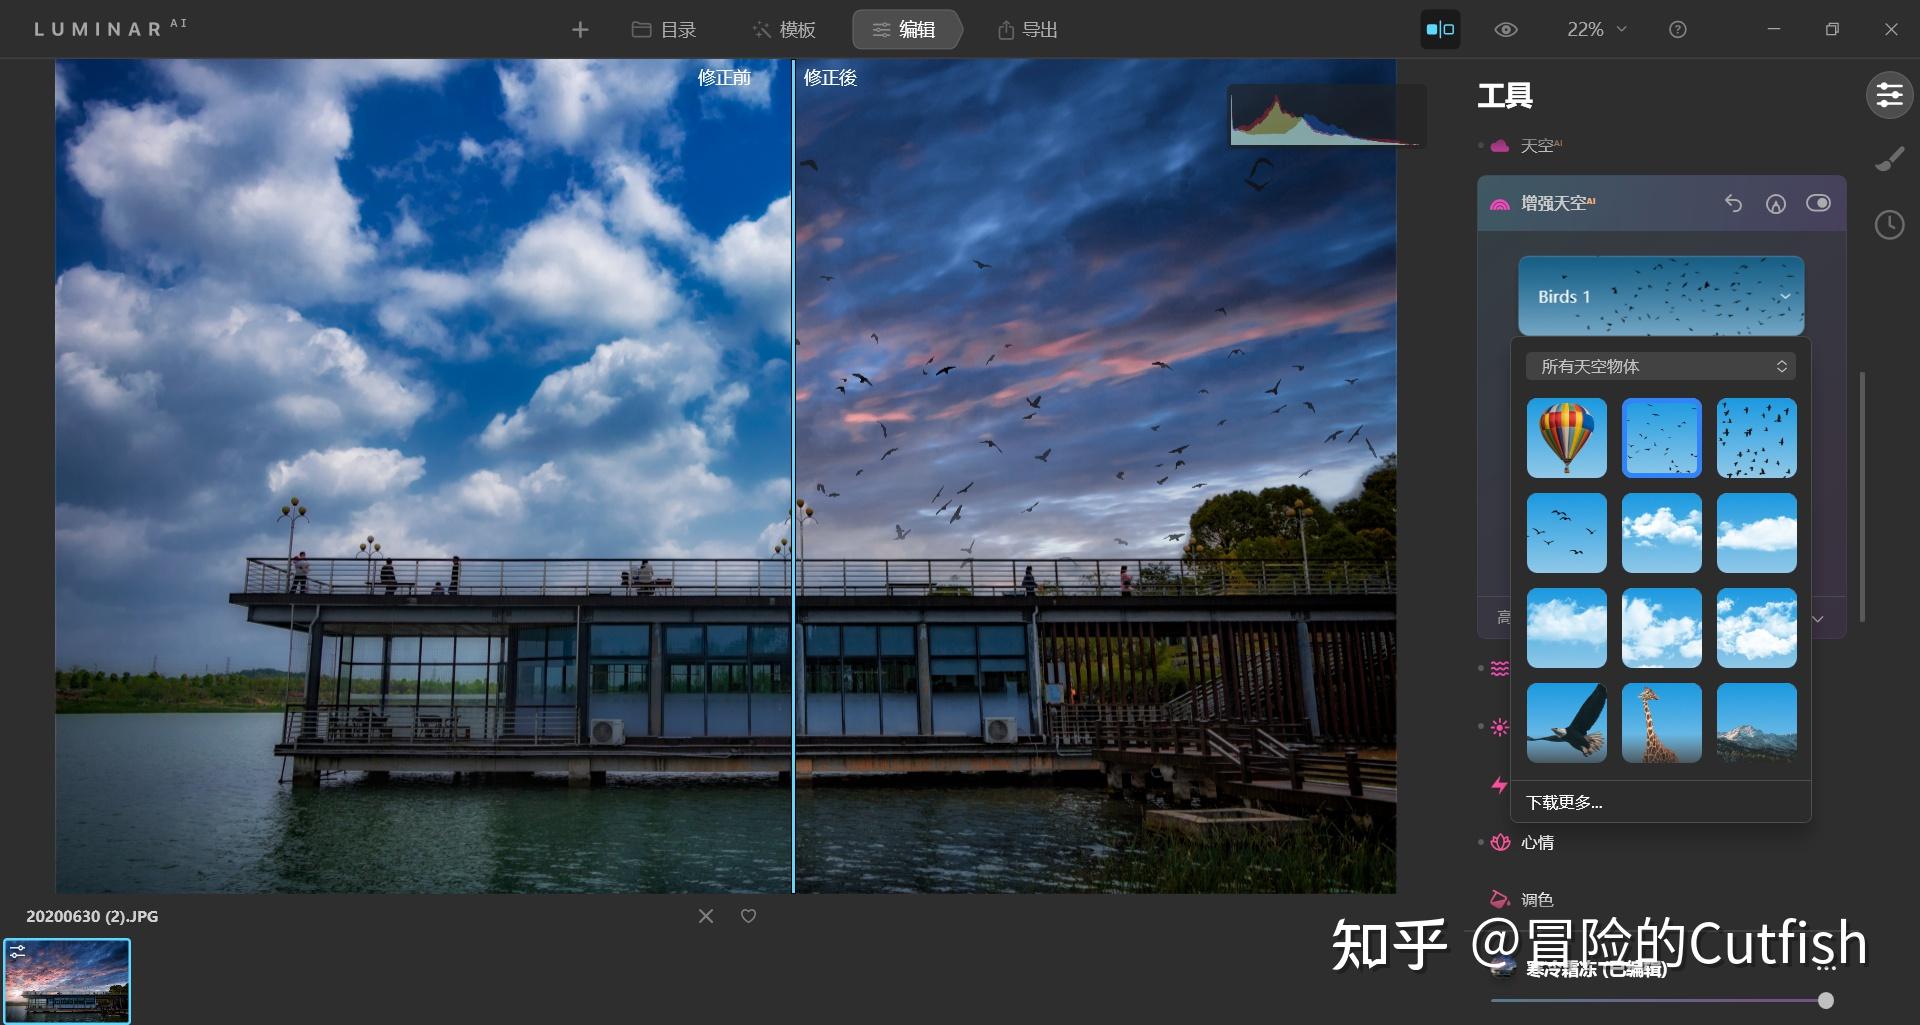
Task: Open the 目录 catalog tab
Action: pyautogui.click(x=664, y=30)
